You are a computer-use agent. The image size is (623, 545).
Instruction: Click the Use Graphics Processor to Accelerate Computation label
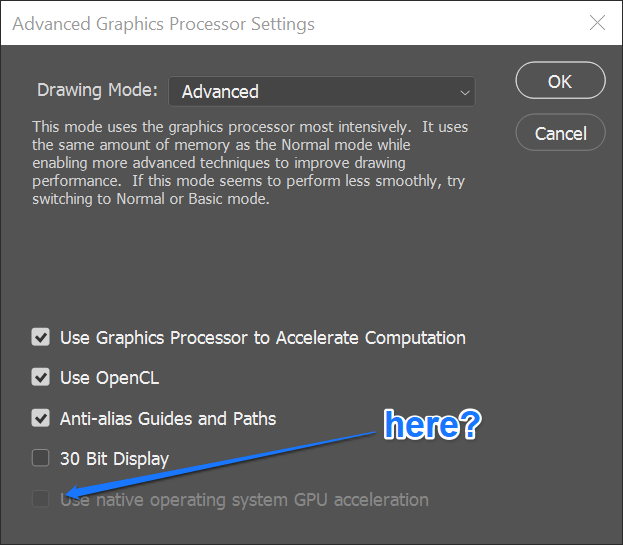tap(262, 338)
